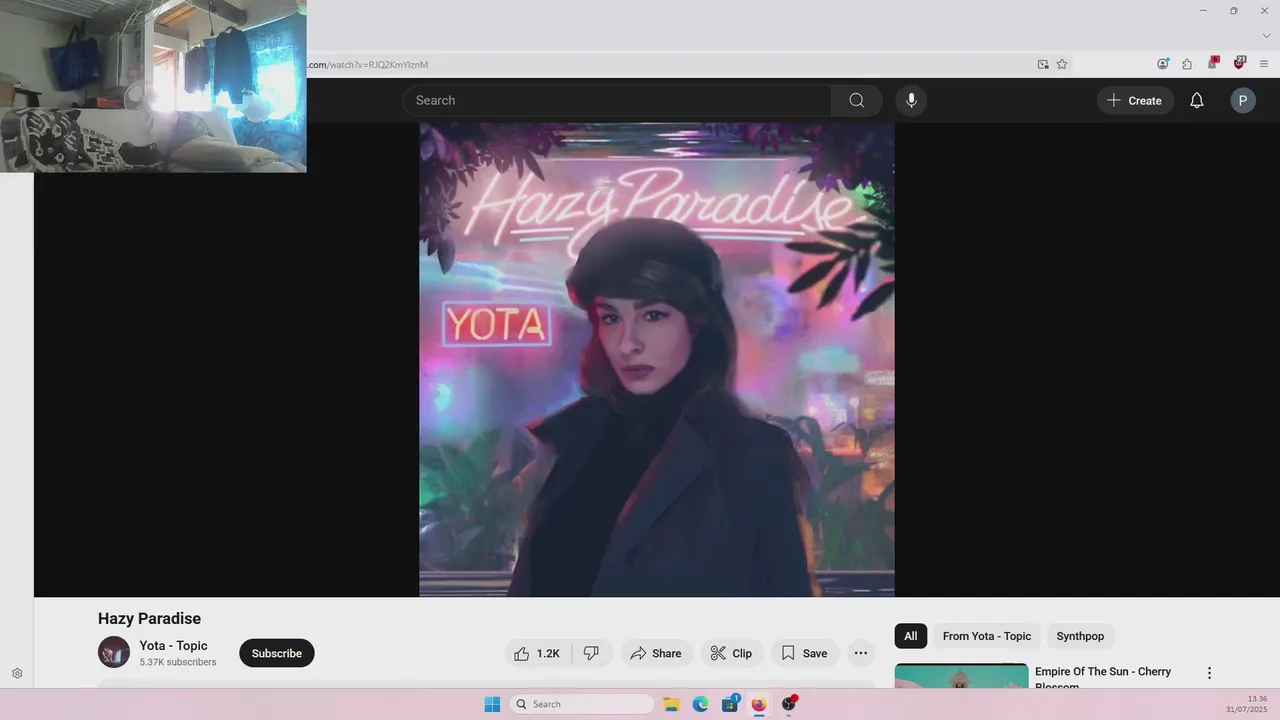Open the Yota - Topic channel avatar
Screen dimensions: 1280x720
(114, 652)
